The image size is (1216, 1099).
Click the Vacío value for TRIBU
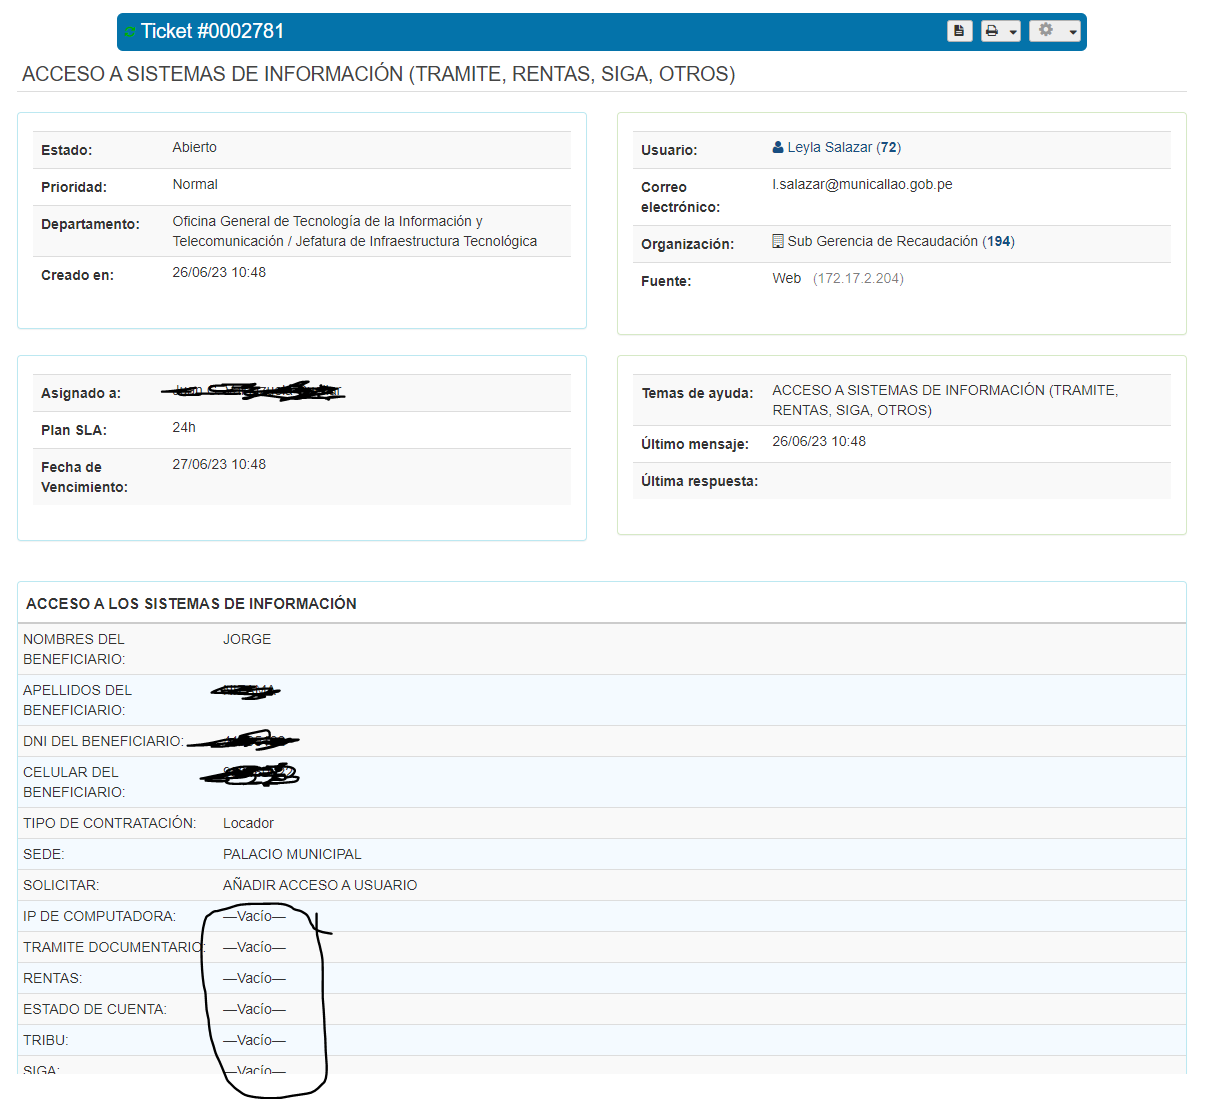pyautogui.click(x=254, y=1040)
